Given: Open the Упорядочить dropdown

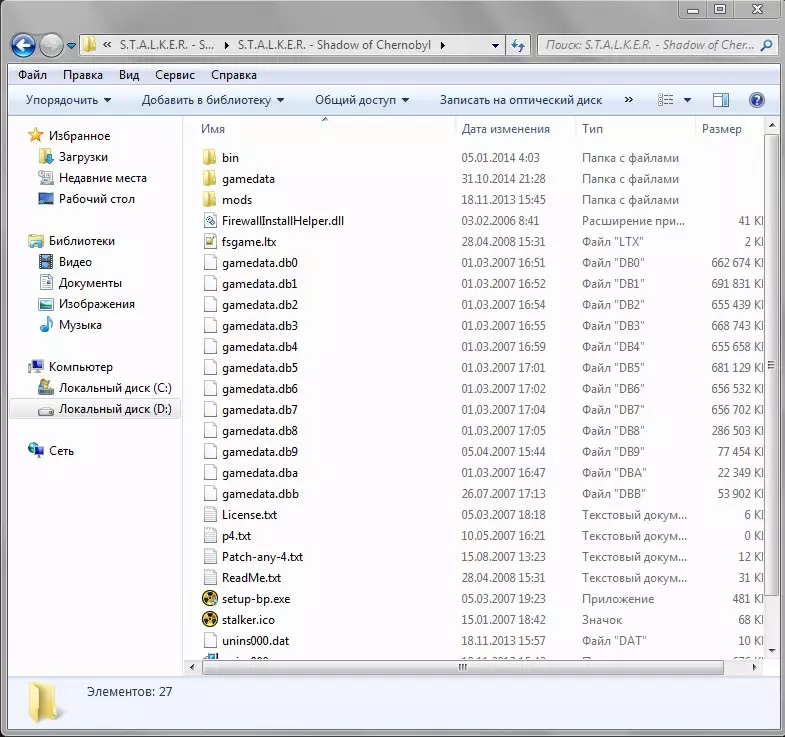Looking at the screenshot, I should pos(69,100).
